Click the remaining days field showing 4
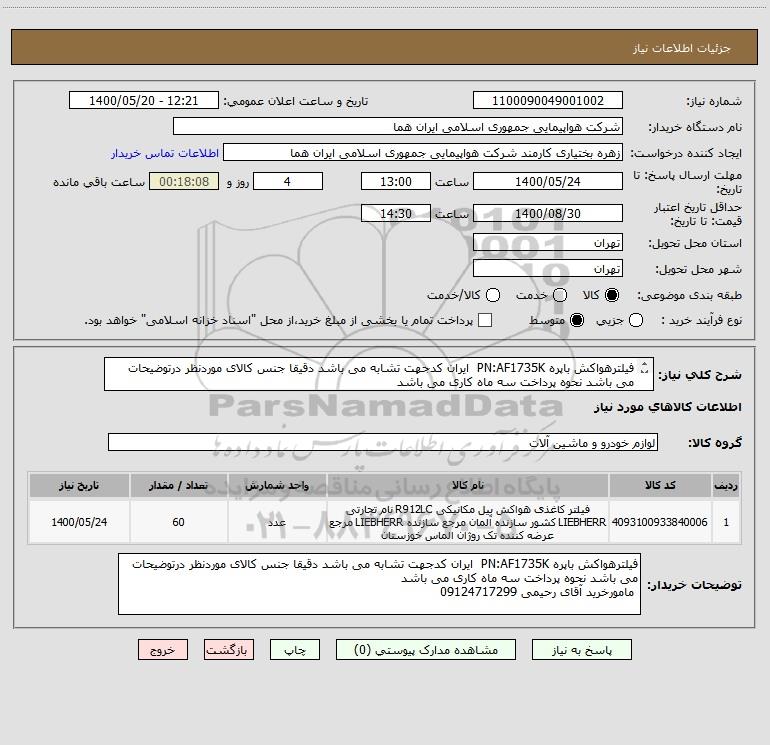 (x=288, y=181)
